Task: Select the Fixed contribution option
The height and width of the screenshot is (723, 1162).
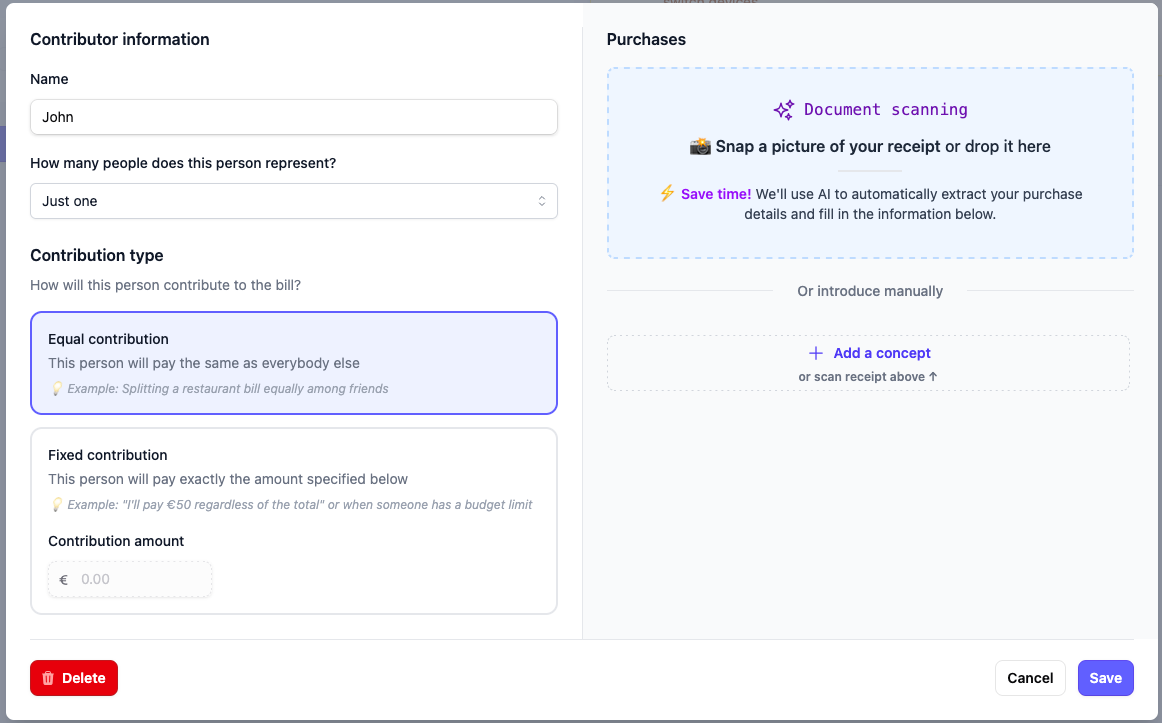Action: click(x=294, y=470)
